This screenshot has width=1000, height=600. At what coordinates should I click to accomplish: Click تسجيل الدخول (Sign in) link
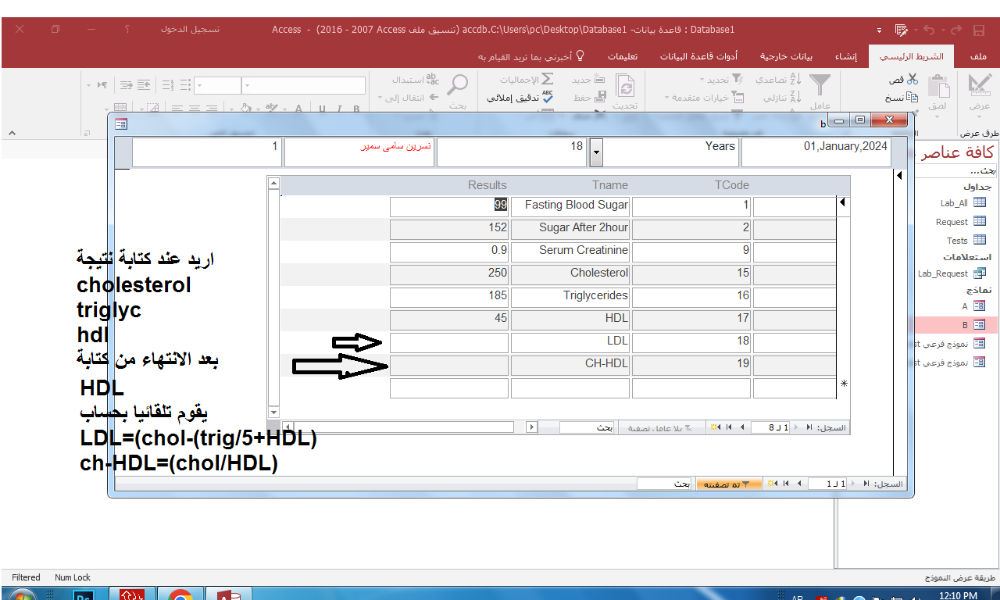click(x=190, y=29)
